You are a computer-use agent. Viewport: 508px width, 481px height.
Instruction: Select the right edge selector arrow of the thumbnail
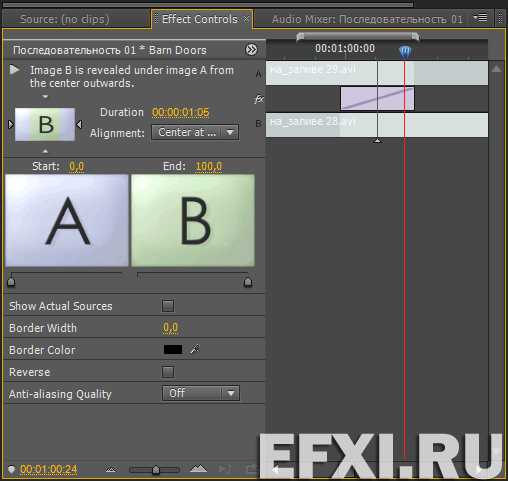coord(79,124)
